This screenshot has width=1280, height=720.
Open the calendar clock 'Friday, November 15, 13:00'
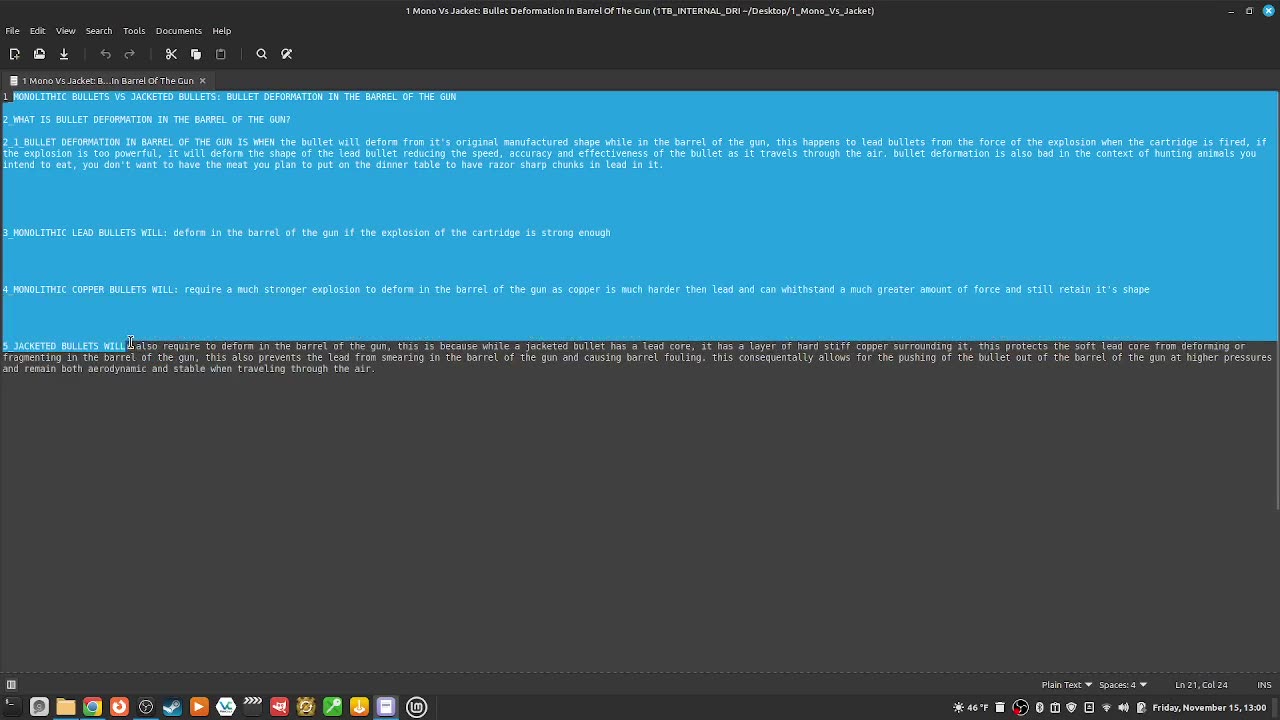(1209, 707)
